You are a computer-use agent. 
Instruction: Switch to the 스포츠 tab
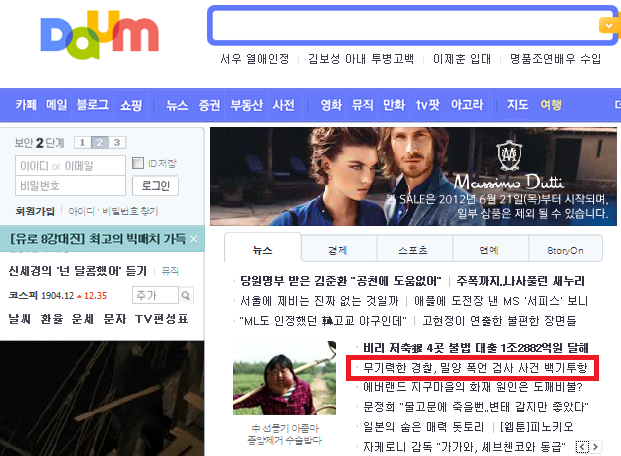[413, 250]
